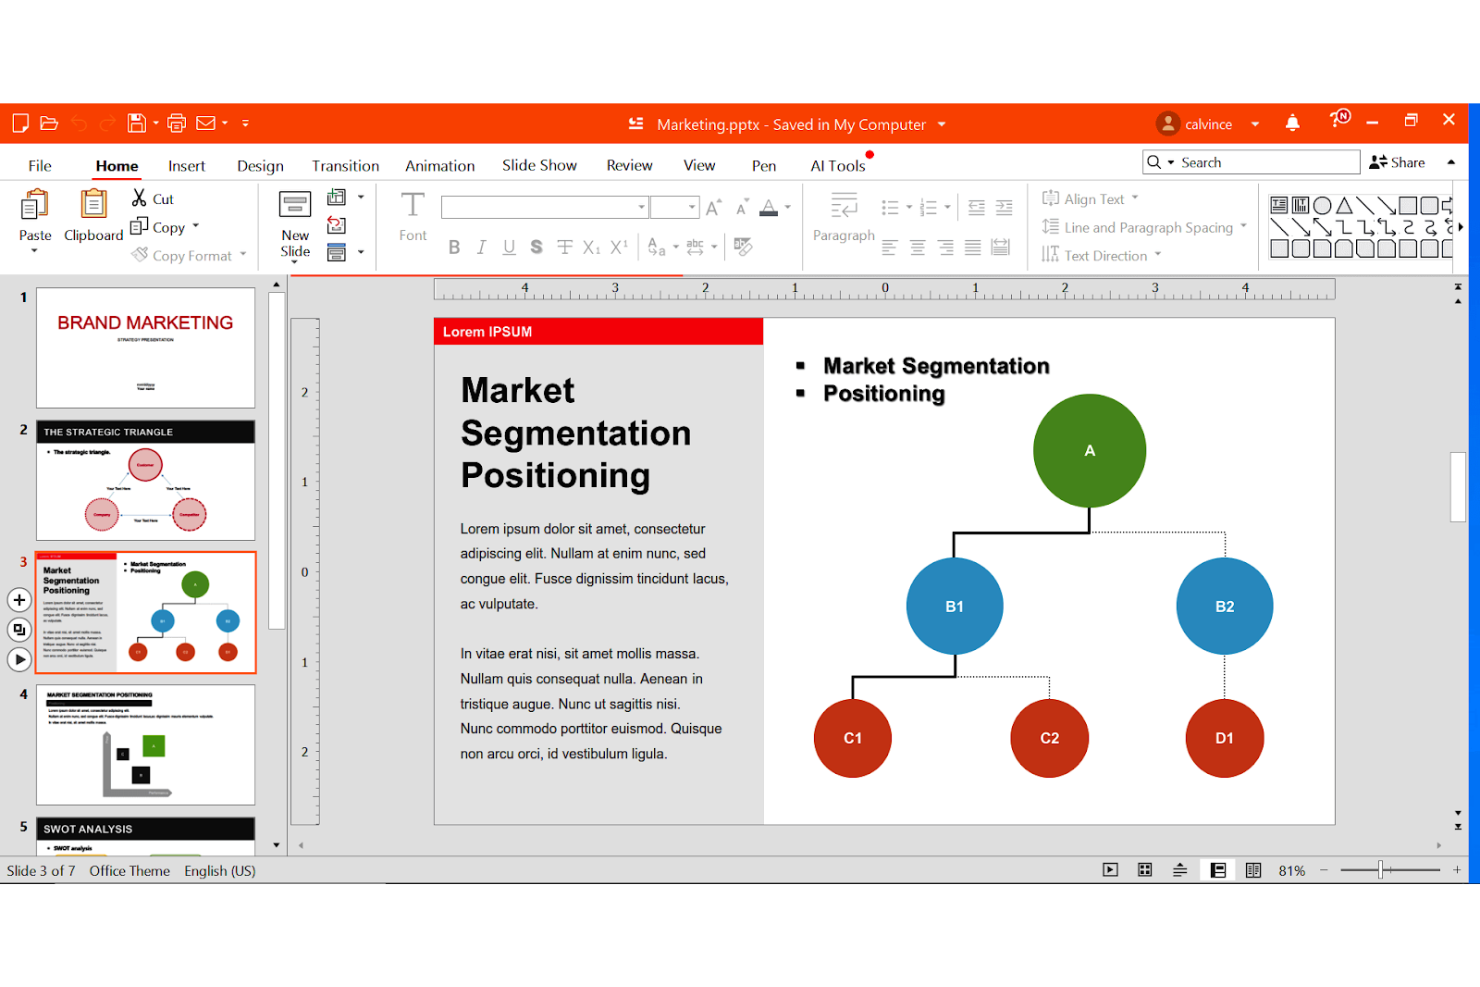
Task: Open the Clear Formatting eraser icon
Action: (743, 247)
